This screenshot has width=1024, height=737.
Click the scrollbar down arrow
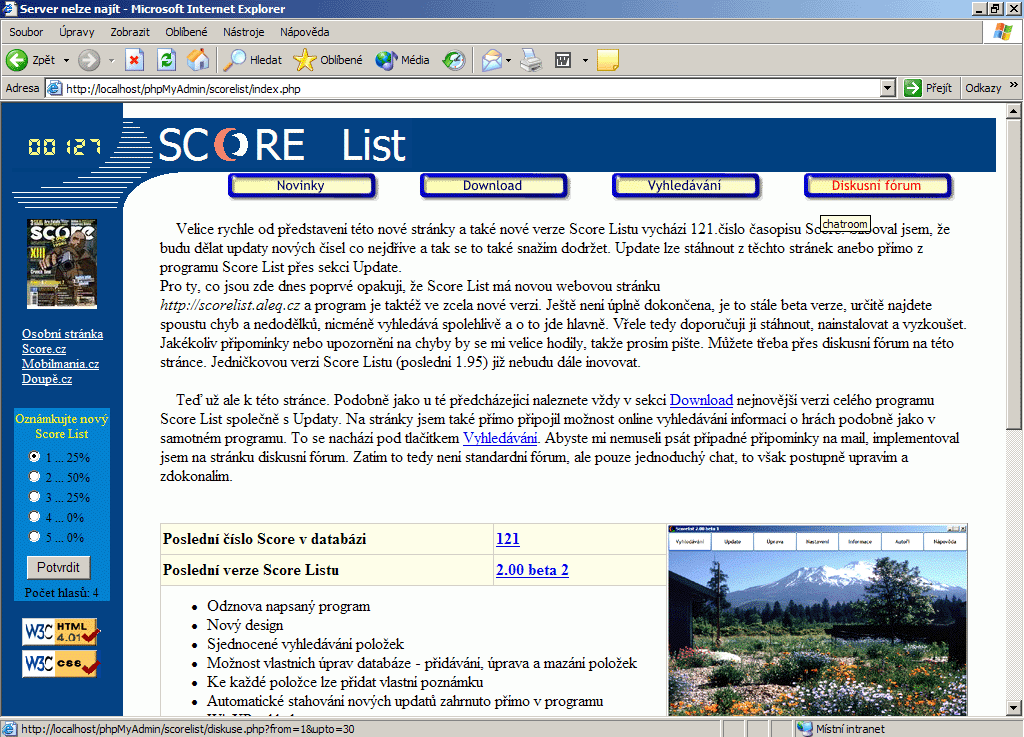click(1014, 708)
